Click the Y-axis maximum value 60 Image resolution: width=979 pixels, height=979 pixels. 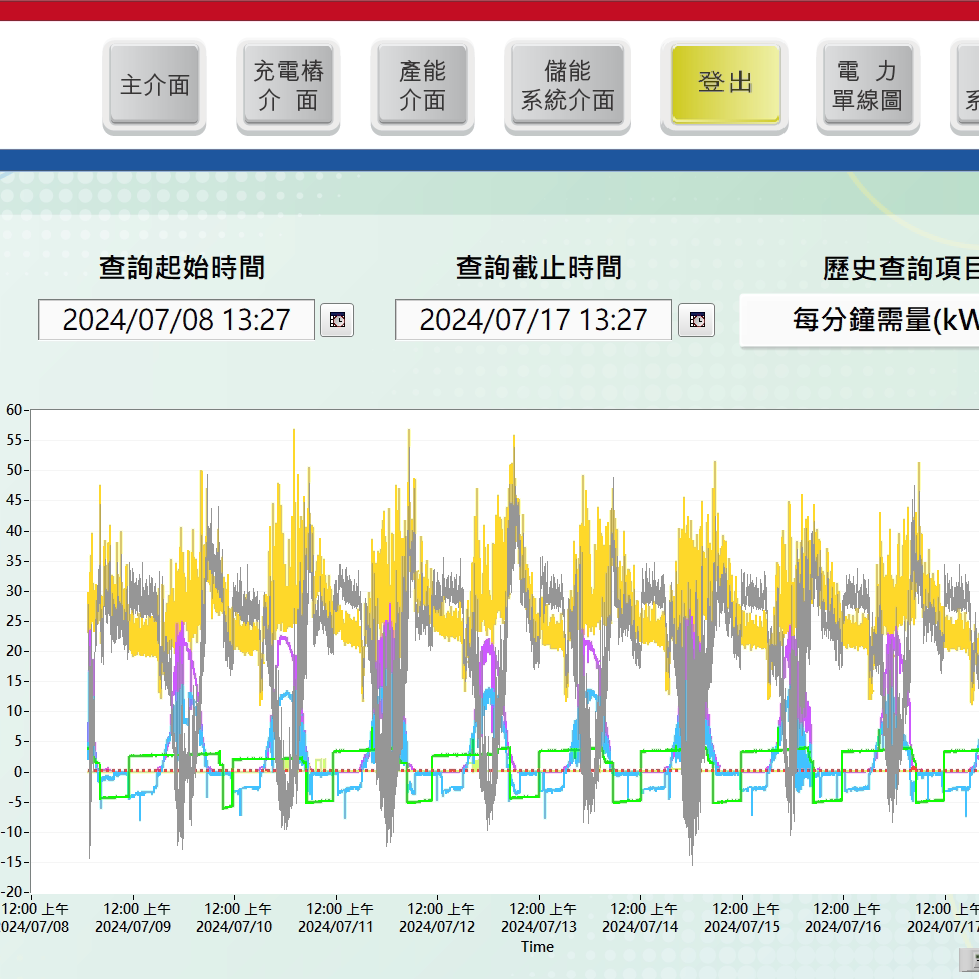click(x=14, y=410)
